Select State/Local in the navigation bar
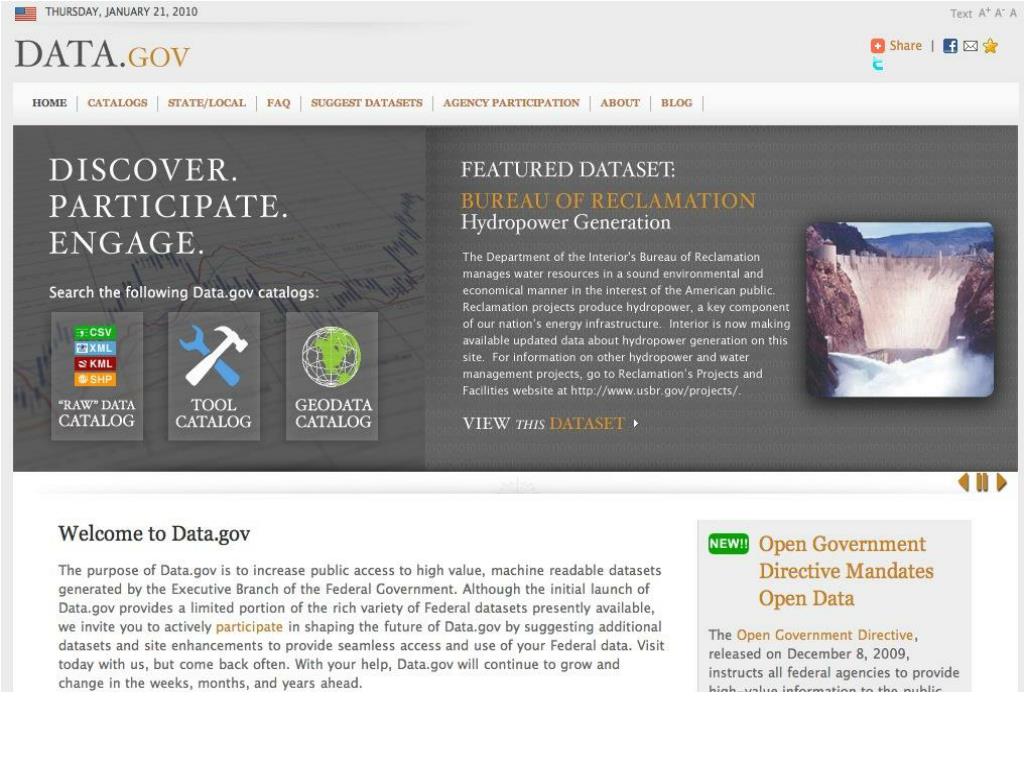The width and height of the screenshot is (1024, 768). (207, 103)
